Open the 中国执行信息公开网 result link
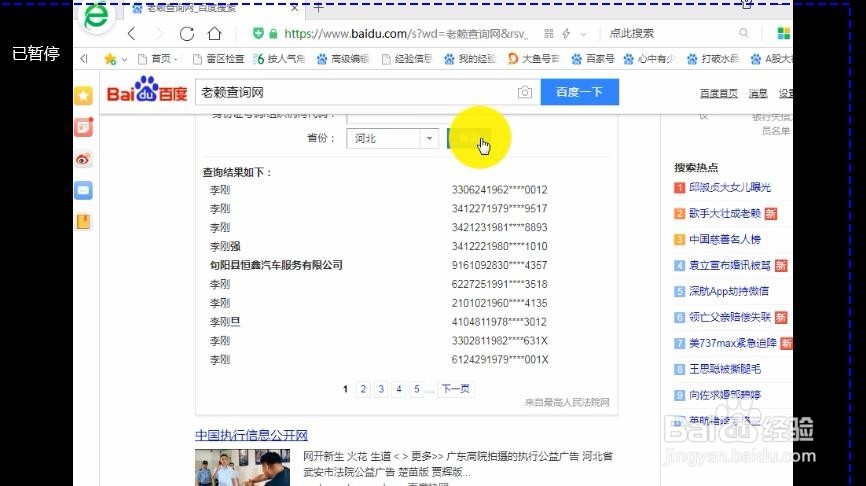Image resolution: width=866 pixels, height=486 pixels. (251, 435)
